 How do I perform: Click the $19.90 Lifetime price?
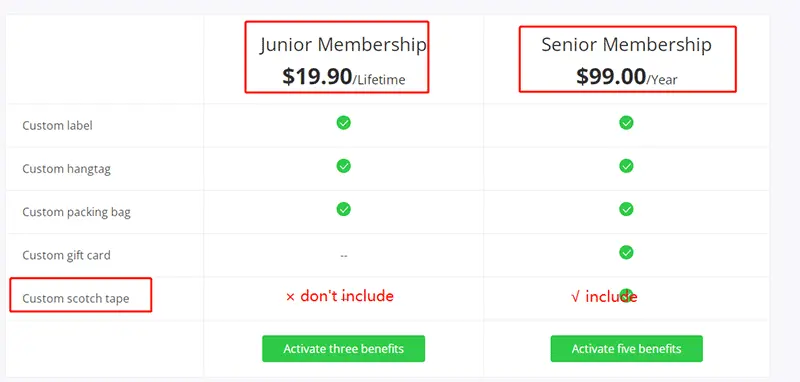point(344,77)
